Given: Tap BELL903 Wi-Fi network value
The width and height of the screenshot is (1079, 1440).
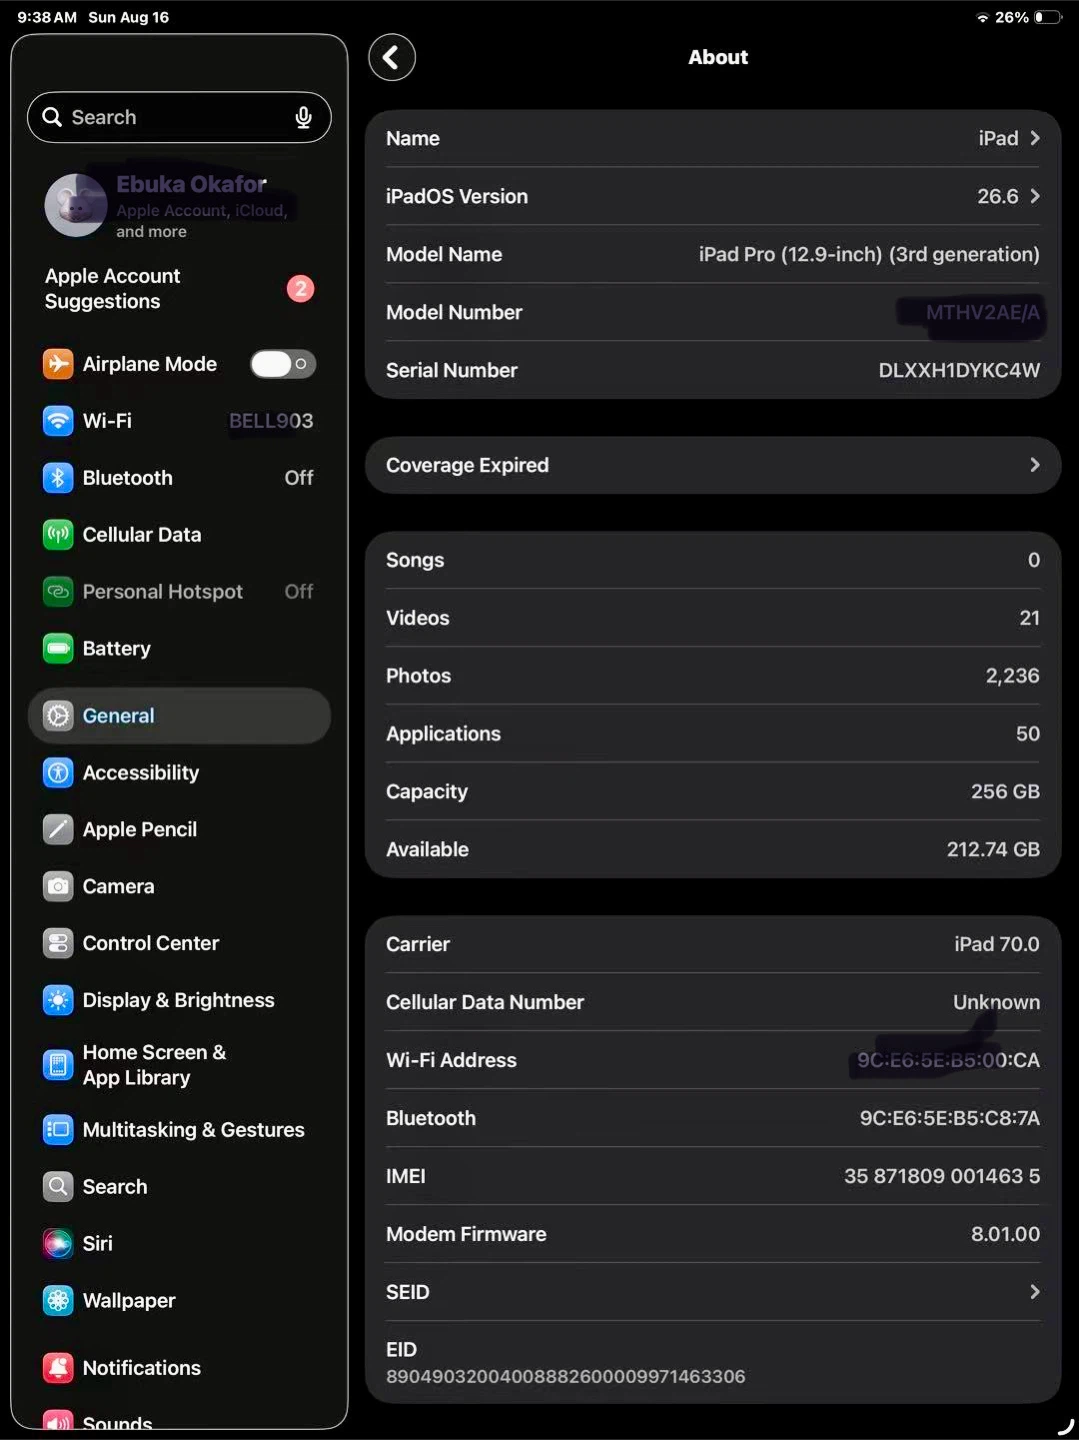Looking at the screenshot, I should click(x=271, y=421).
